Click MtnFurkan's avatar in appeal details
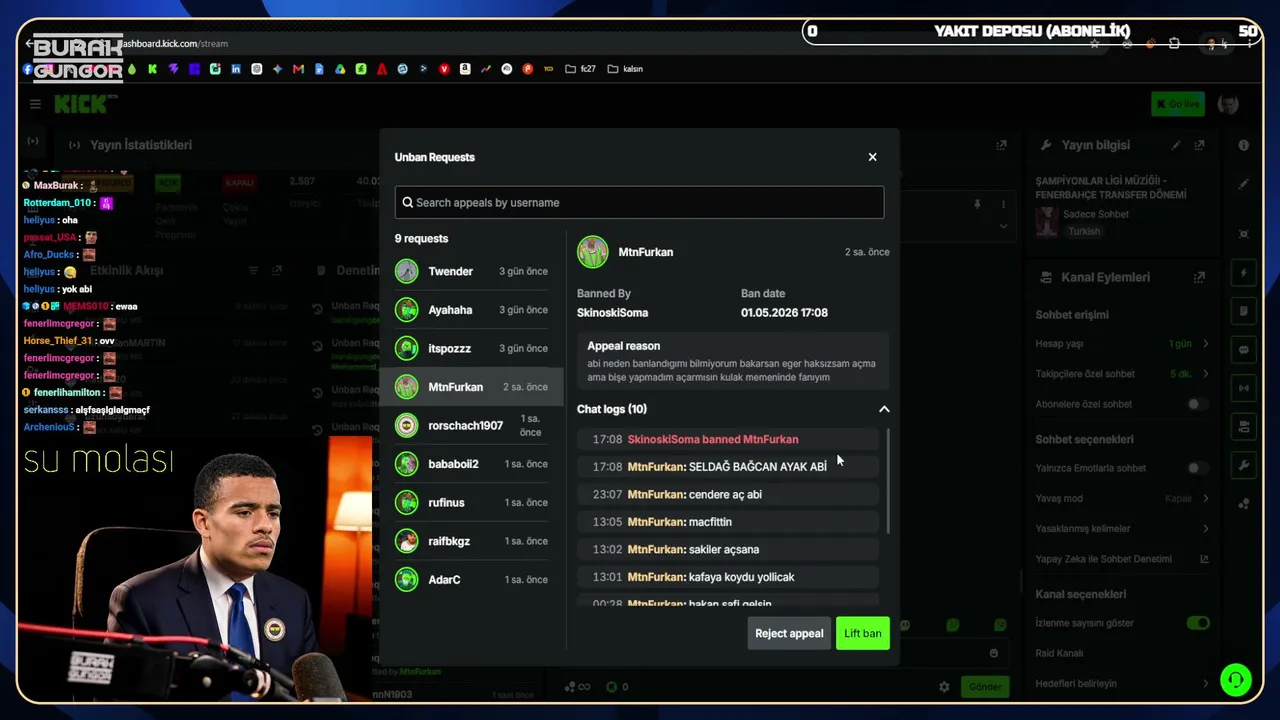Screen dimensions: 1280x720 click(593, 252)
